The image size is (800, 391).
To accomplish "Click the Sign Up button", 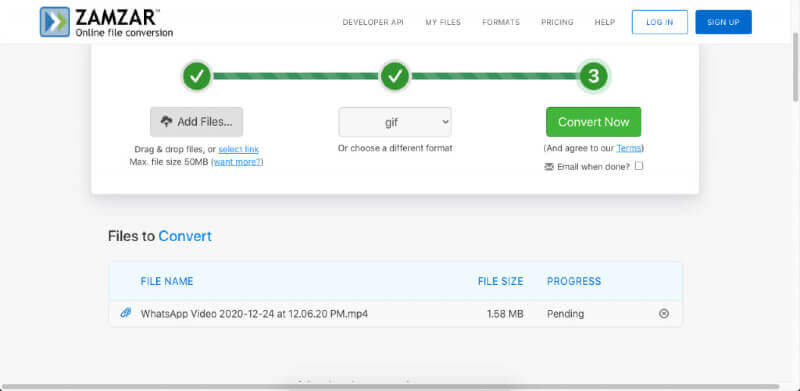I will coord(723,22).
